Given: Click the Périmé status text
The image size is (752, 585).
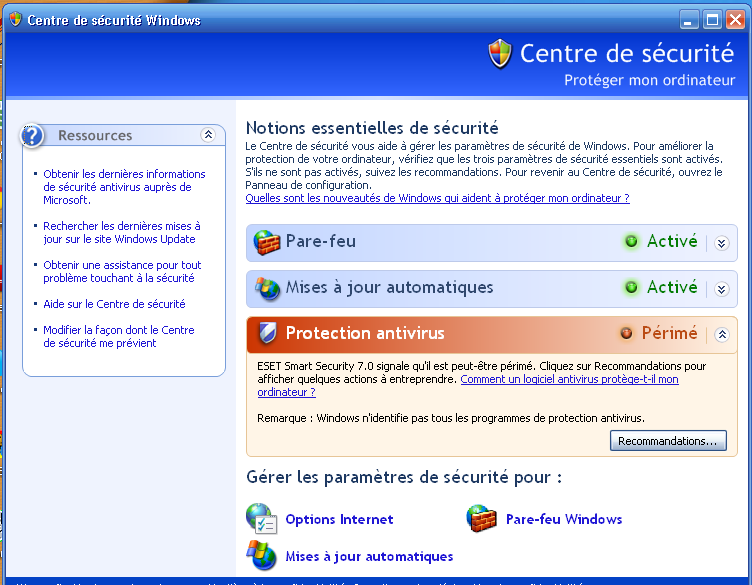Looking at the screenshot, I should click(670, 333).
